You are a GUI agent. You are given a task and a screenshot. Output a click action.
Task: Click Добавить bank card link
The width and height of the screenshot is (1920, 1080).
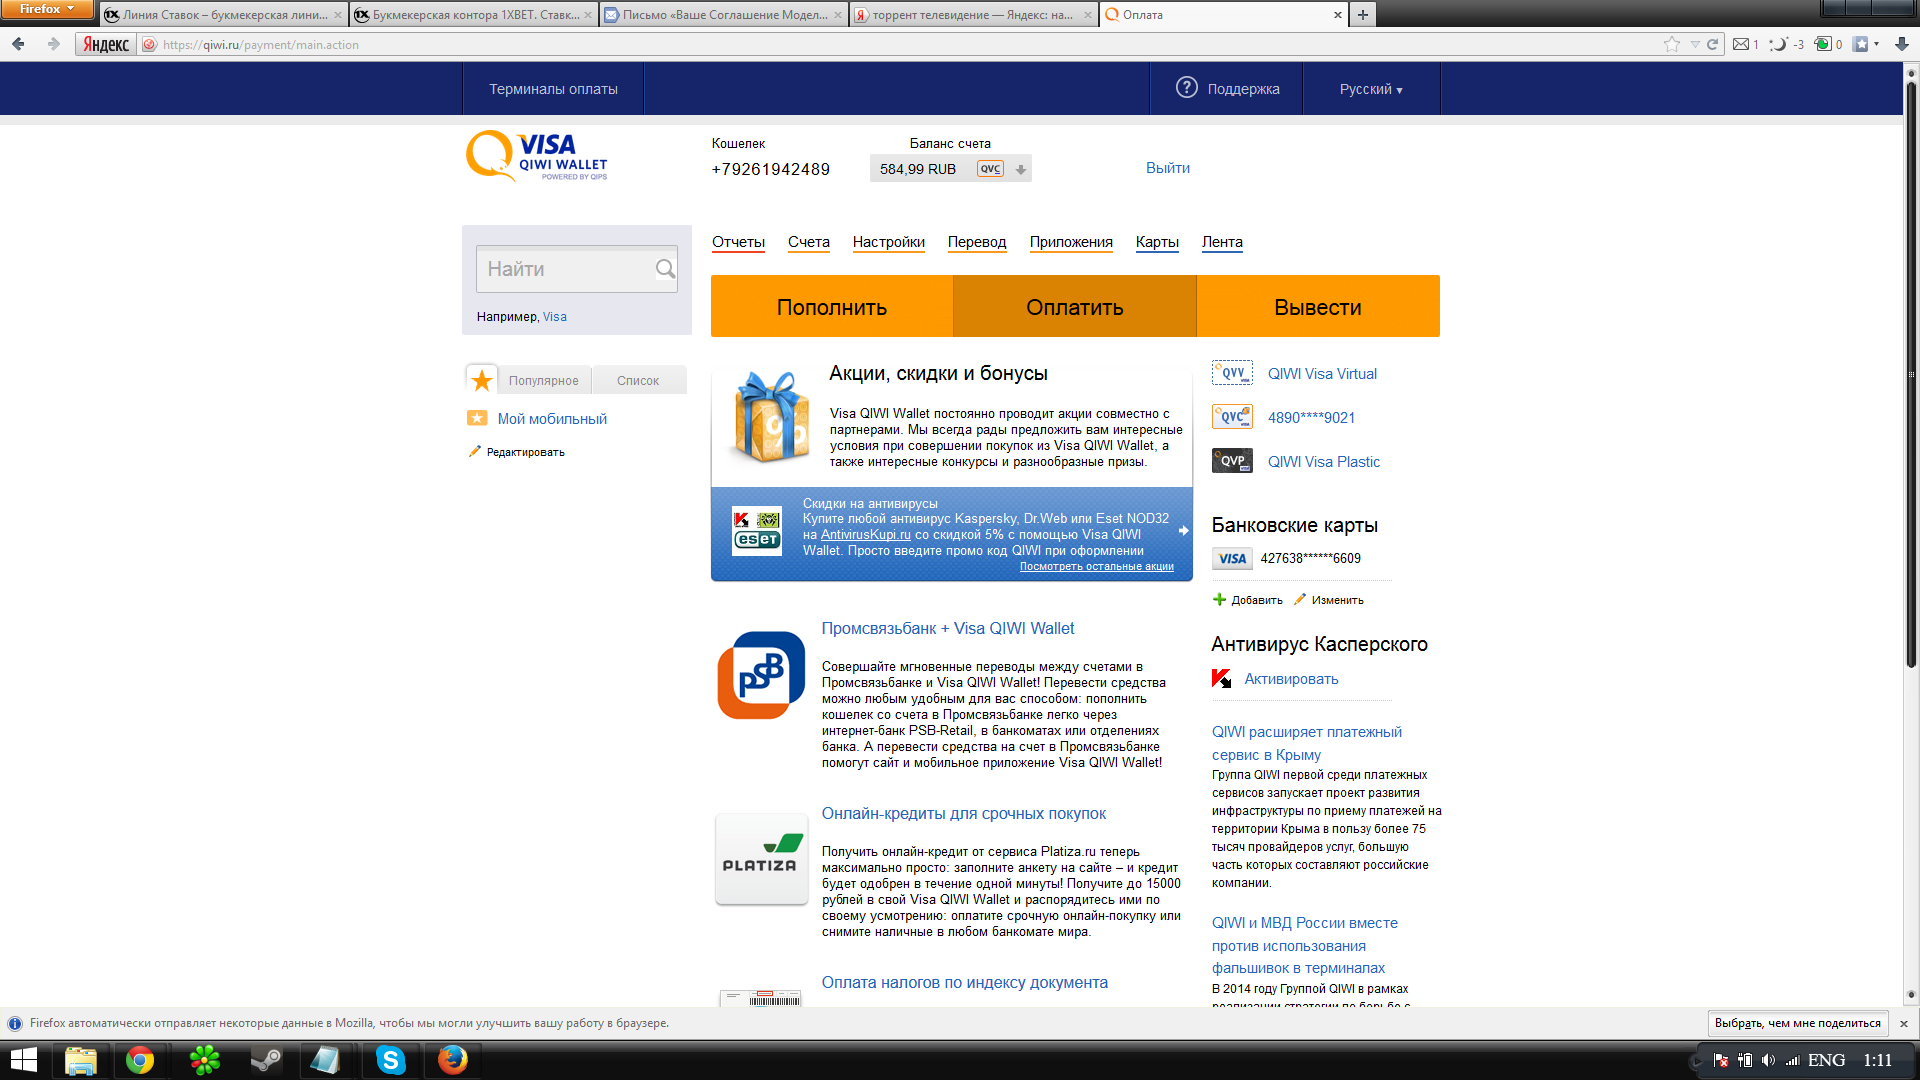tap(1257, 600)
